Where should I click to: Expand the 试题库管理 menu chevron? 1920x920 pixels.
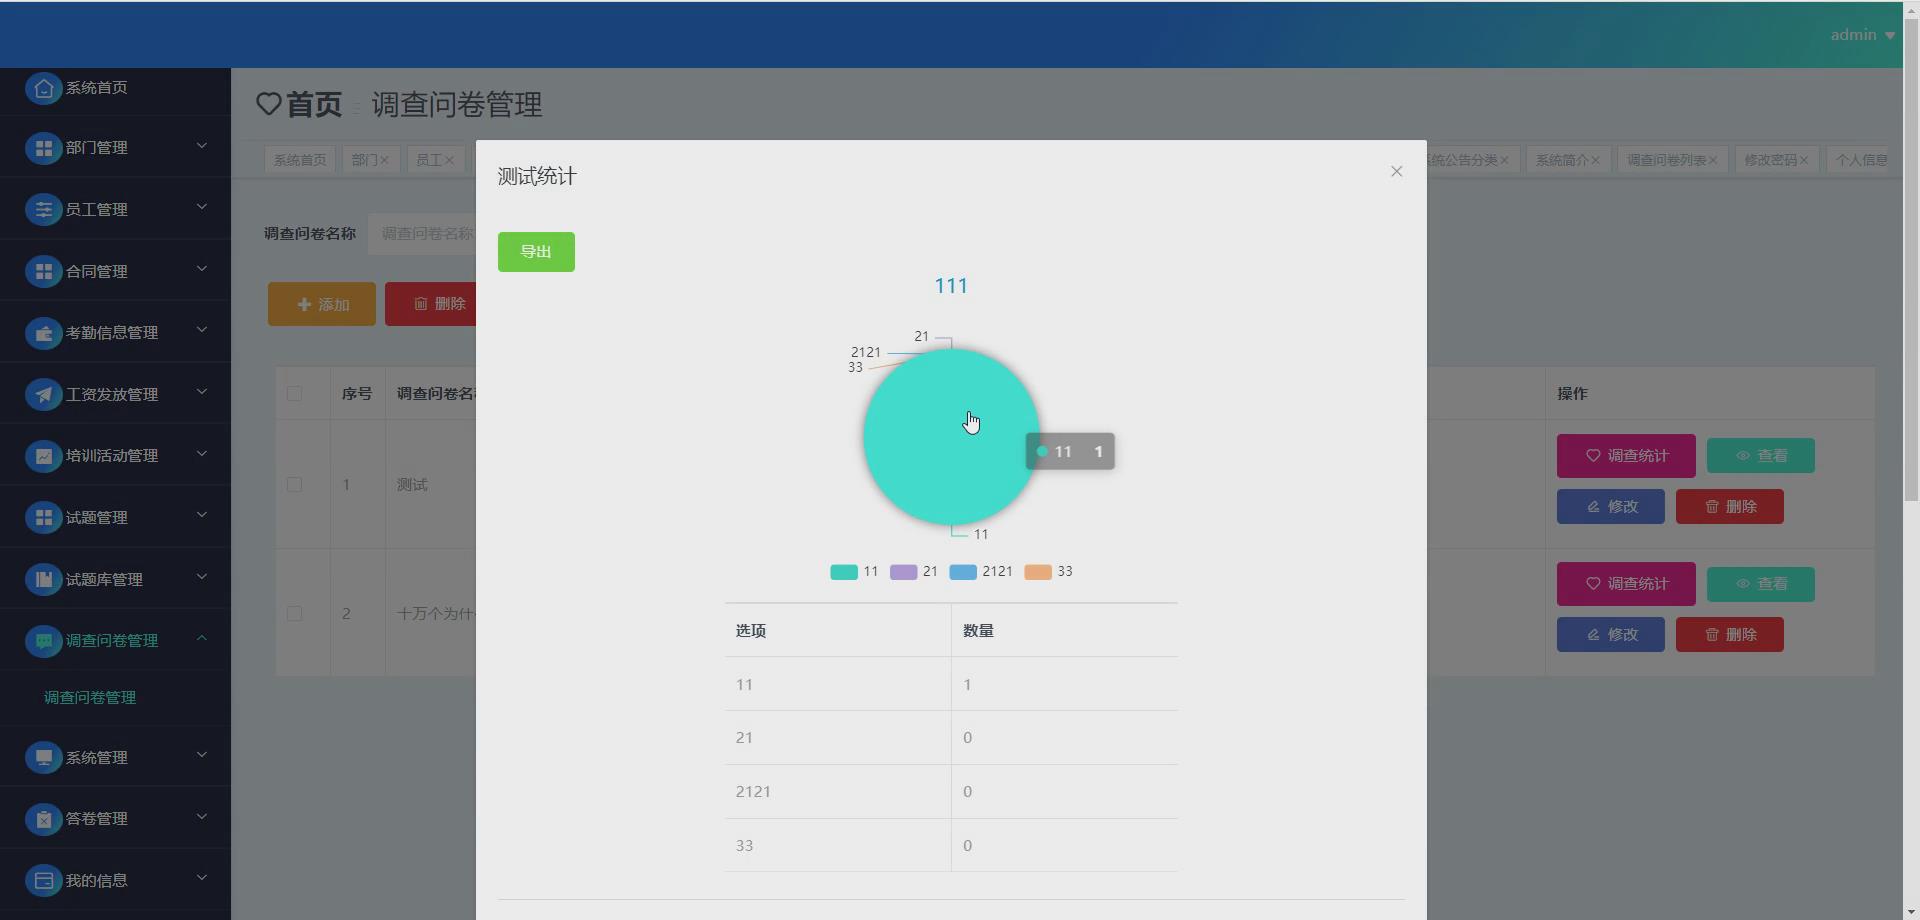pyautogui.click(x=202, y=577)
